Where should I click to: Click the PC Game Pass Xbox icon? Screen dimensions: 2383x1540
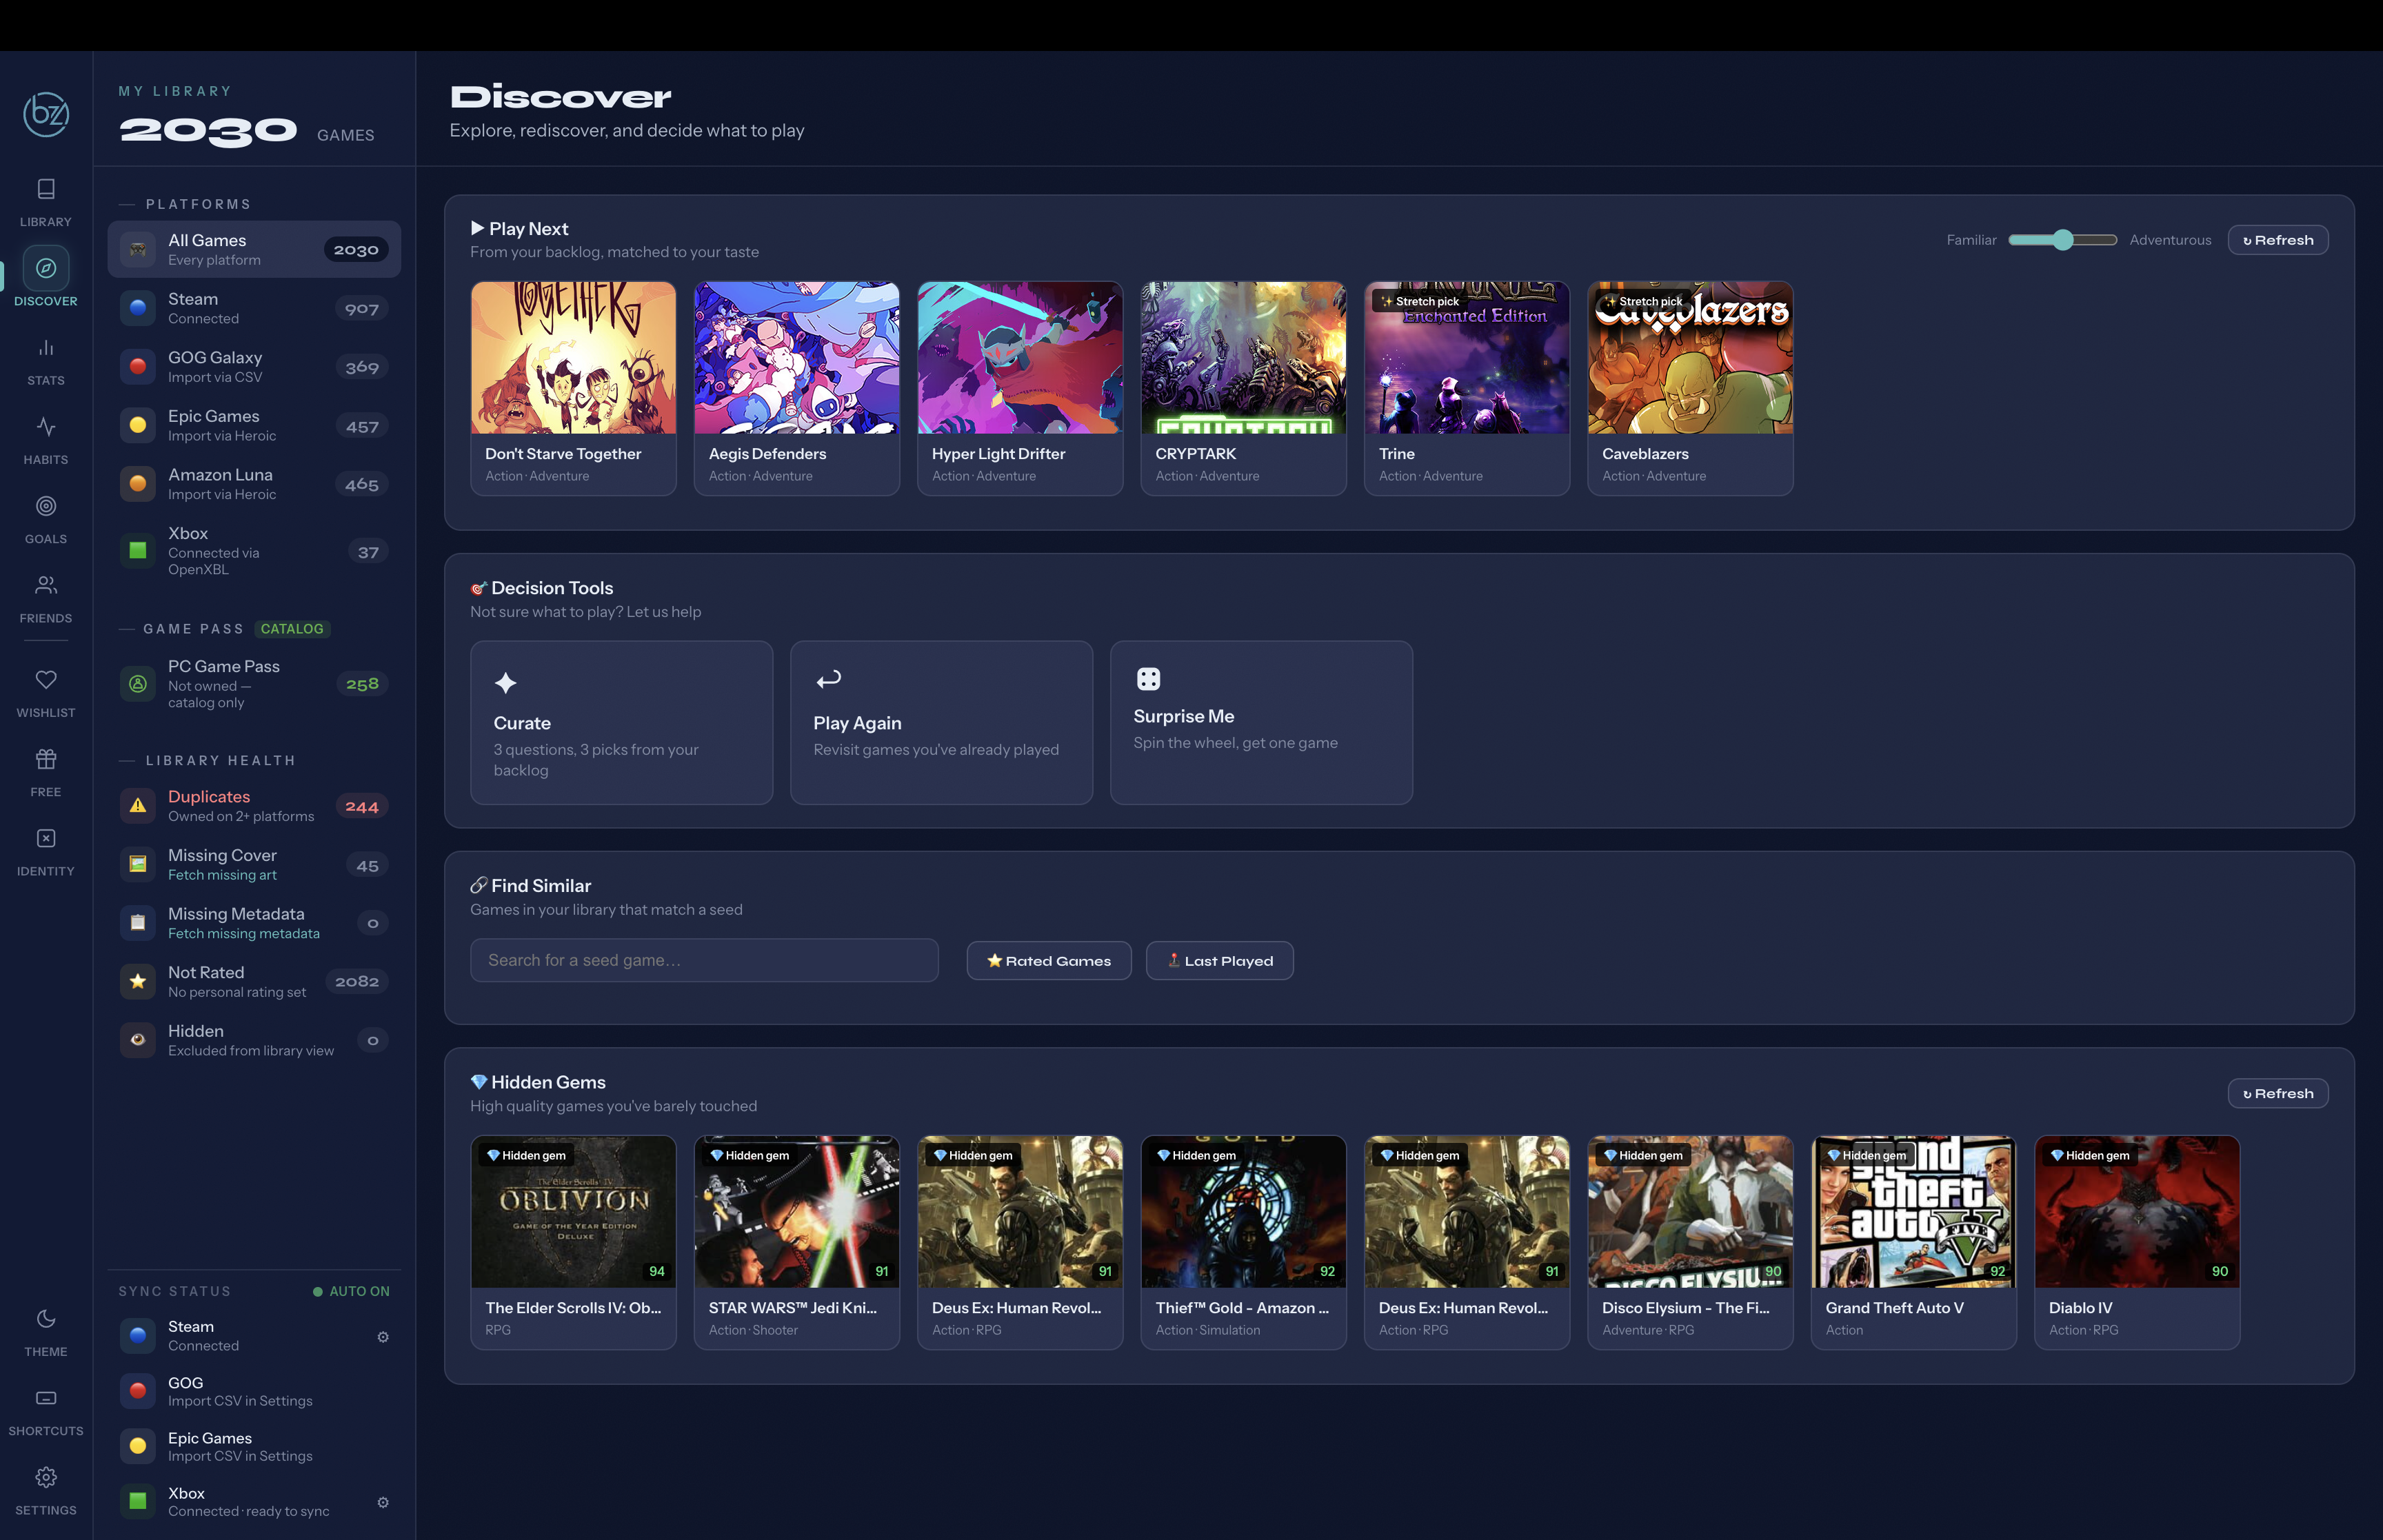point(138,684)
